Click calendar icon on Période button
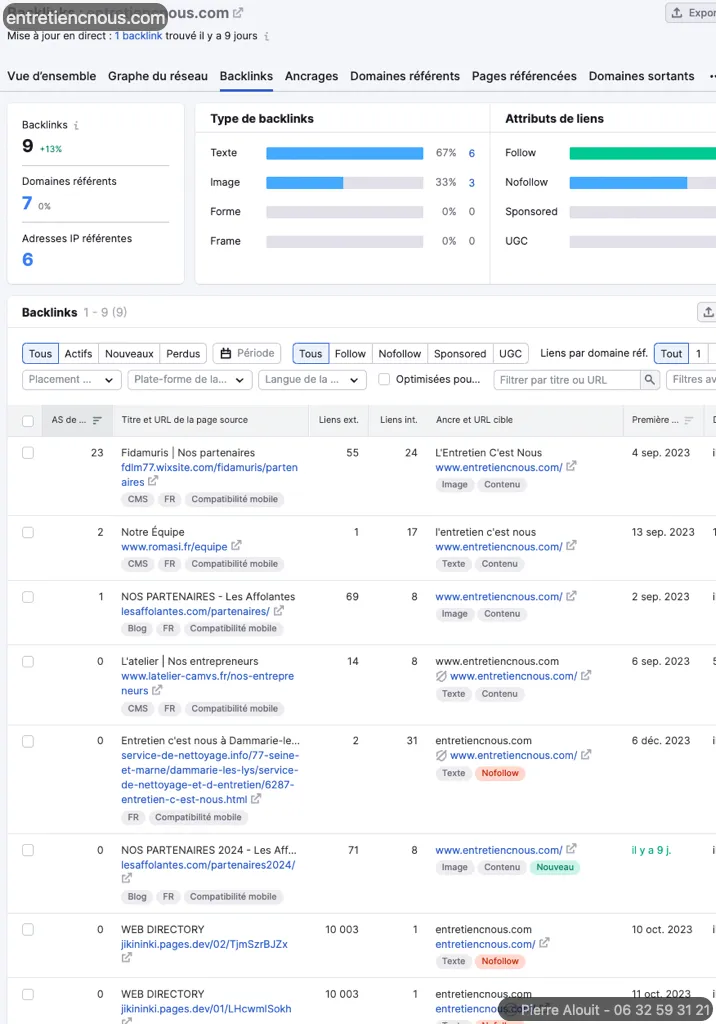Viewport: 716px width, 1024px height. (x=226, y=353)
